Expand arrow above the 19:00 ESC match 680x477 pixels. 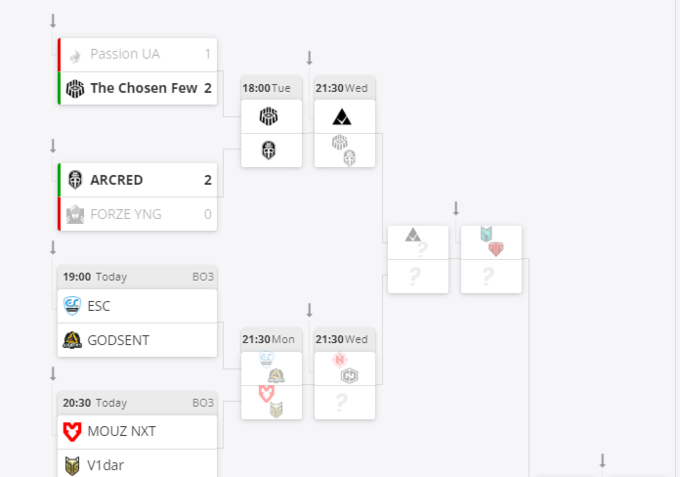tap(53, 247)
